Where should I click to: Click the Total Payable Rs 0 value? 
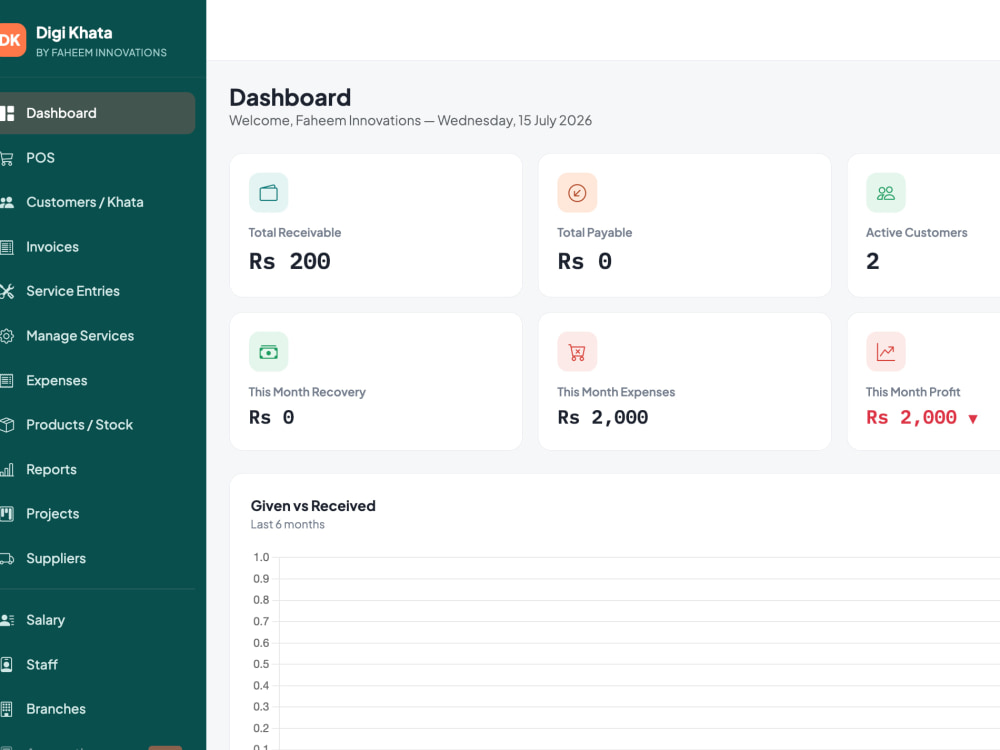[x=585, y=261]
